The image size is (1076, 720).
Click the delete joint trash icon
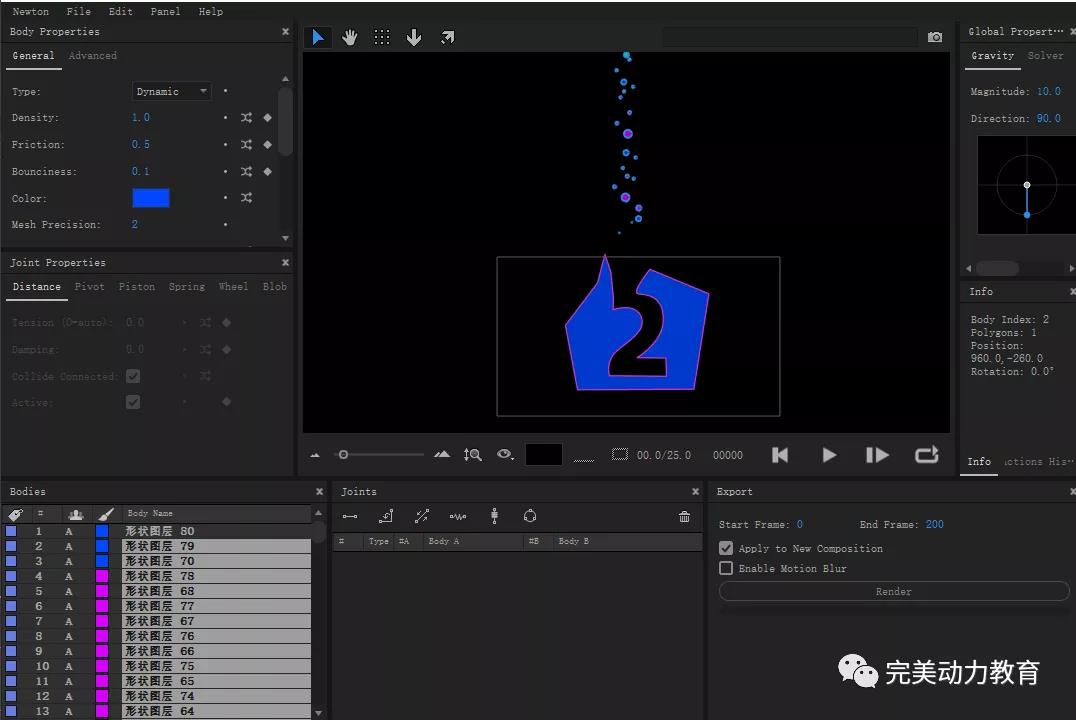click(684, 516)
